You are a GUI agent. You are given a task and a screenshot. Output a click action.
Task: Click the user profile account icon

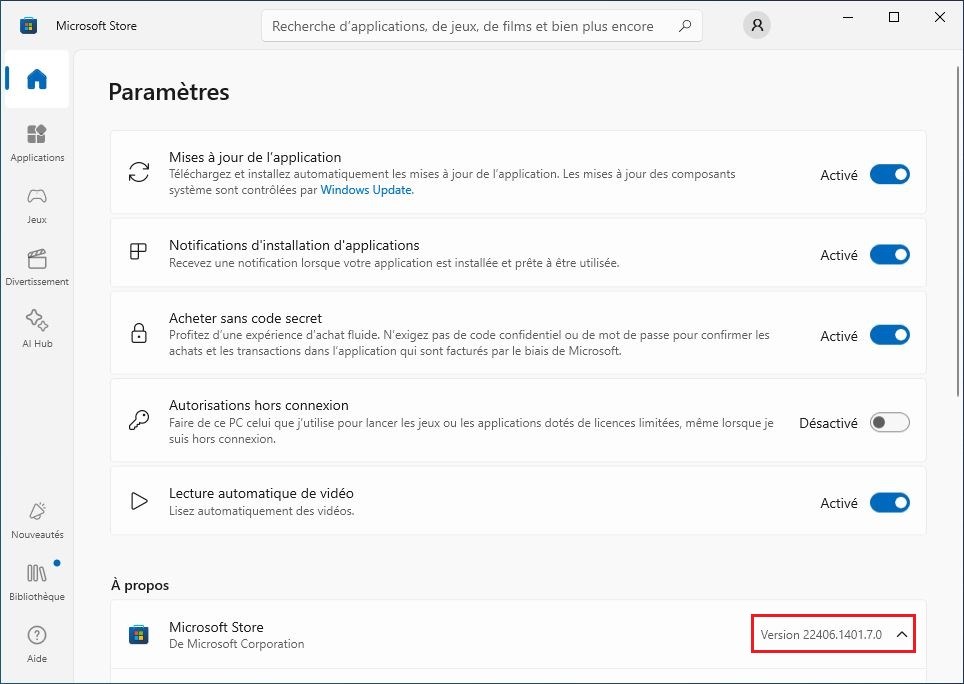(757, 26)
